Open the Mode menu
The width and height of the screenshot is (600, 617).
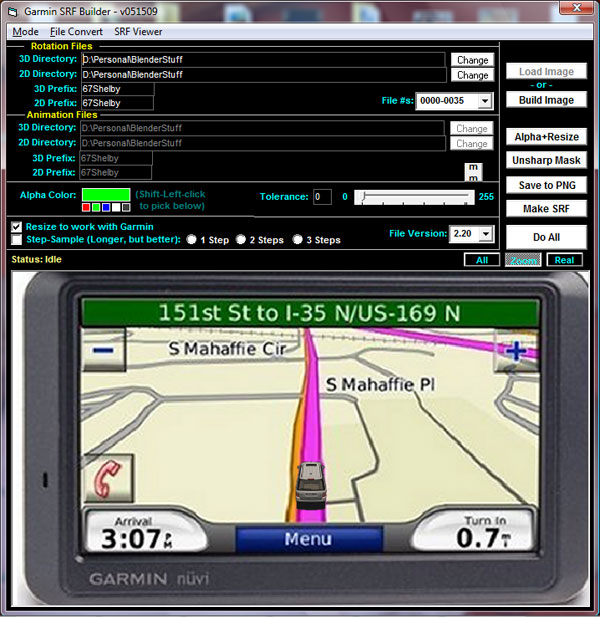[26, 31]
